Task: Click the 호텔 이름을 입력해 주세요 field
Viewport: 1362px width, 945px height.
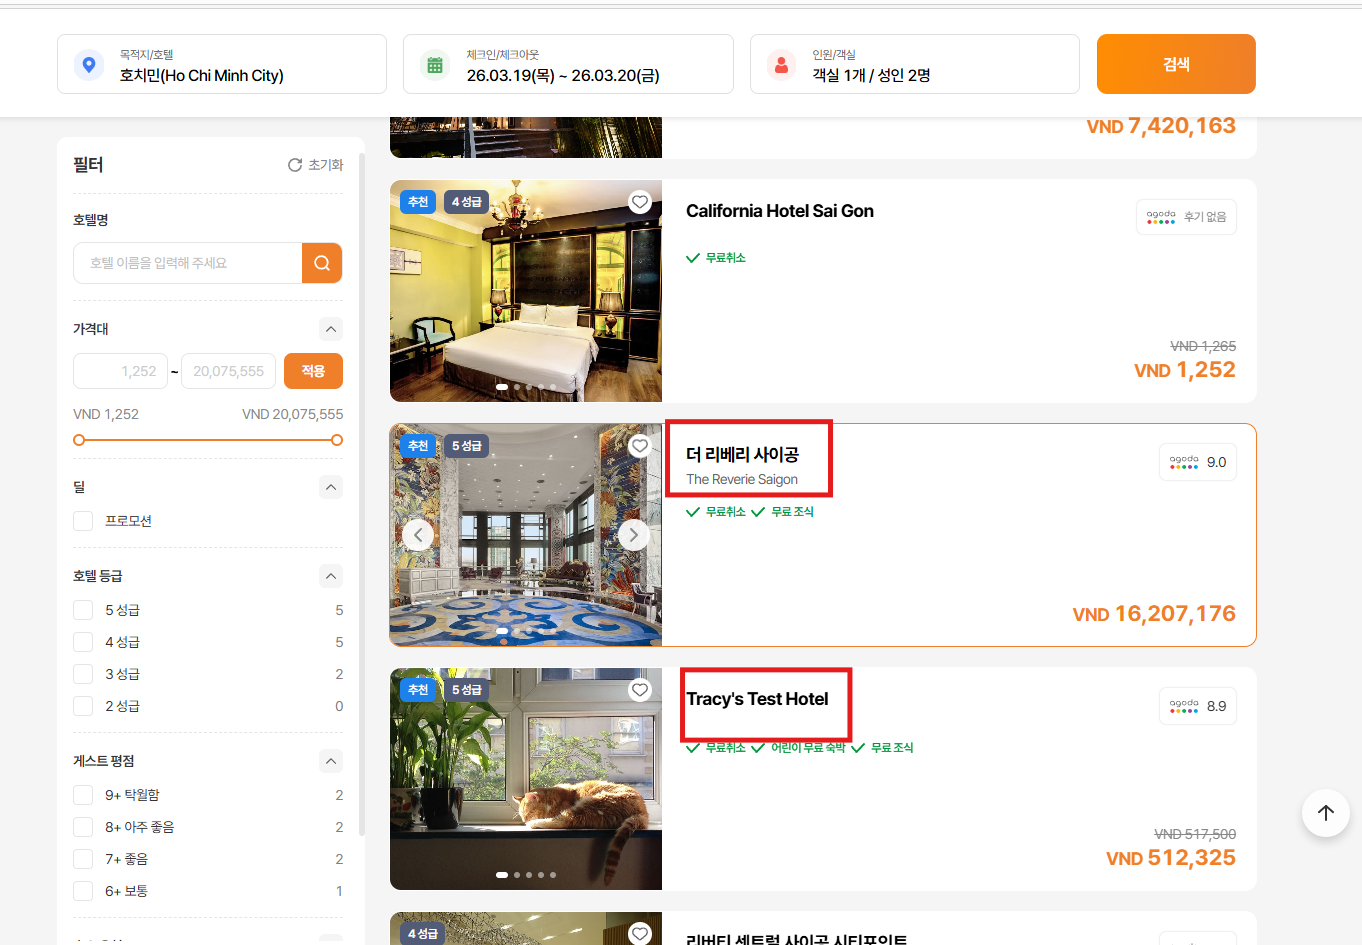Action: pyautogui.click(x=188, y=263)
